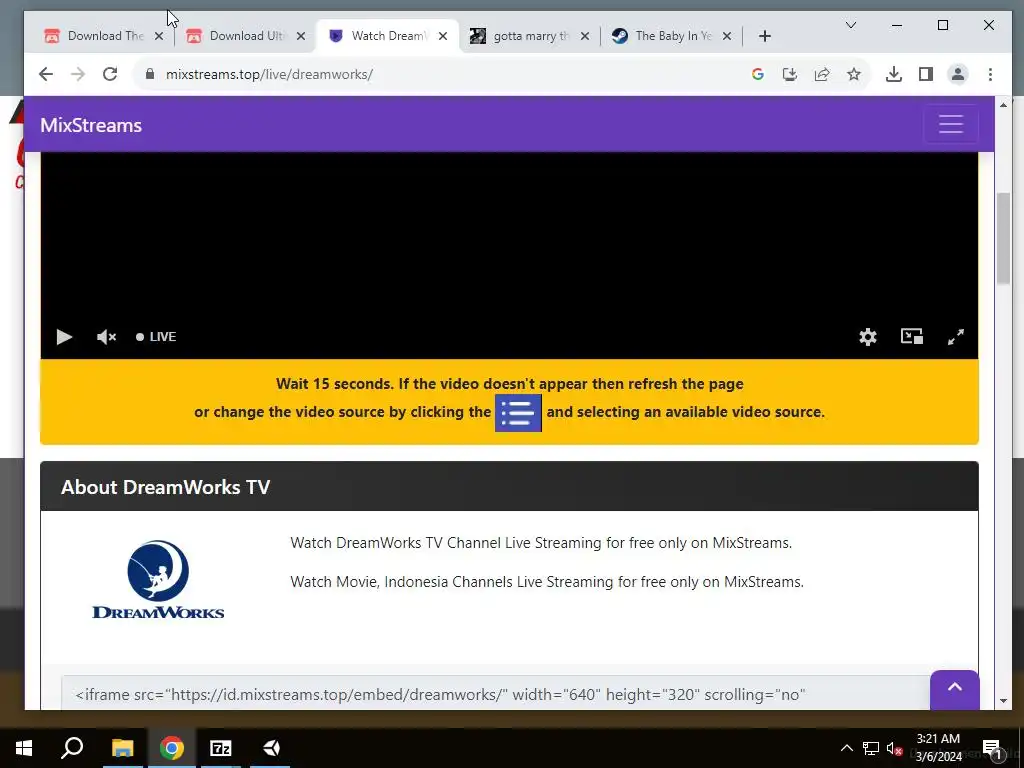Viewport: 1024px width, 768px height.
Task: Jump to page top with arrow button
Action: click(955, 688)
